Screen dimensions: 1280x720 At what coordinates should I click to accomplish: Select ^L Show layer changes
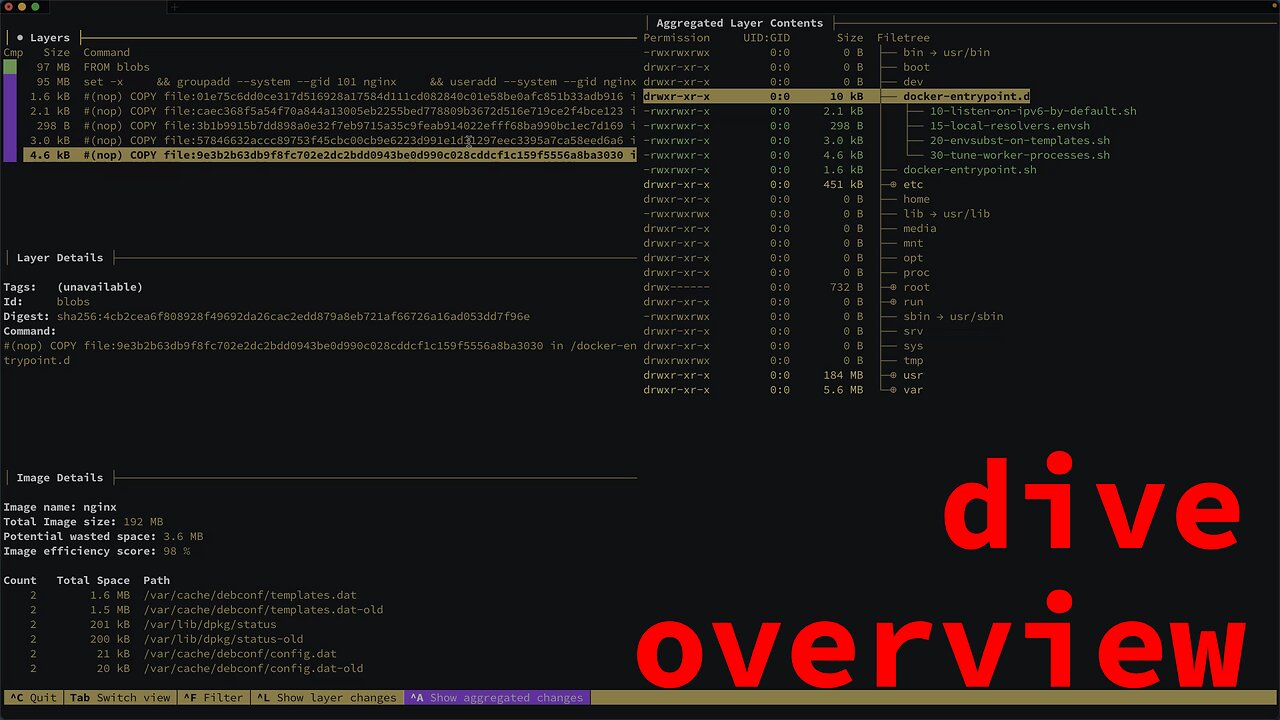[326, 698]
